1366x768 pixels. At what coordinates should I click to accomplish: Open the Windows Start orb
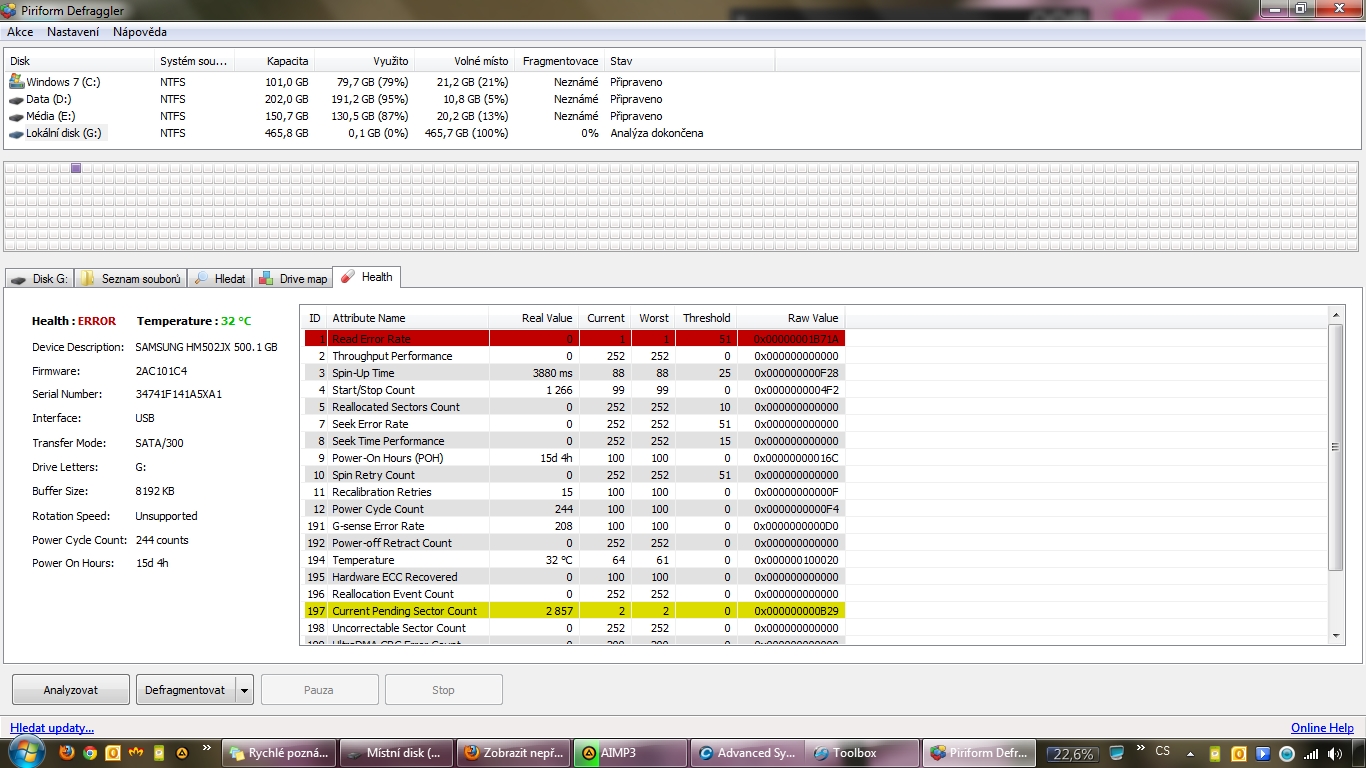click(x=26, y=753)
